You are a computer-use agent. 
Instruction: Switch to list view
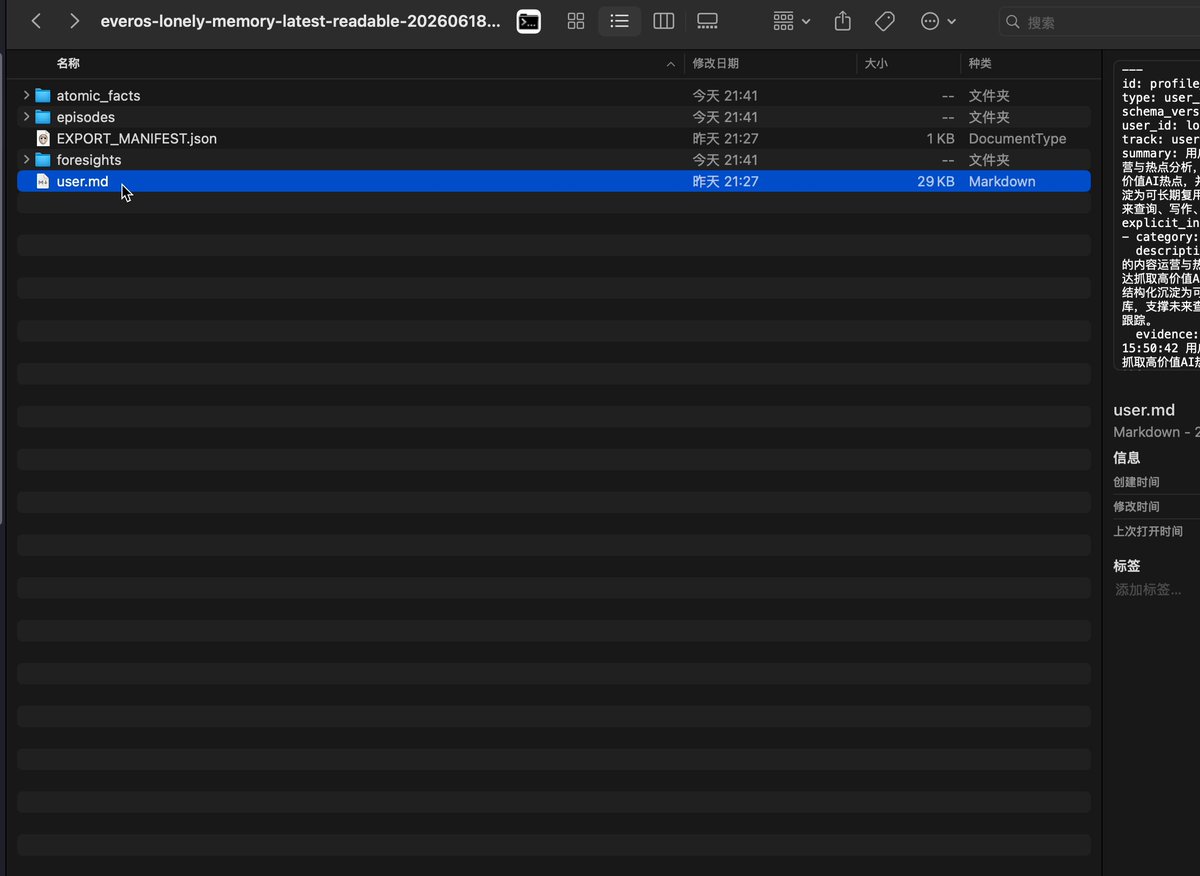[620, 21]
